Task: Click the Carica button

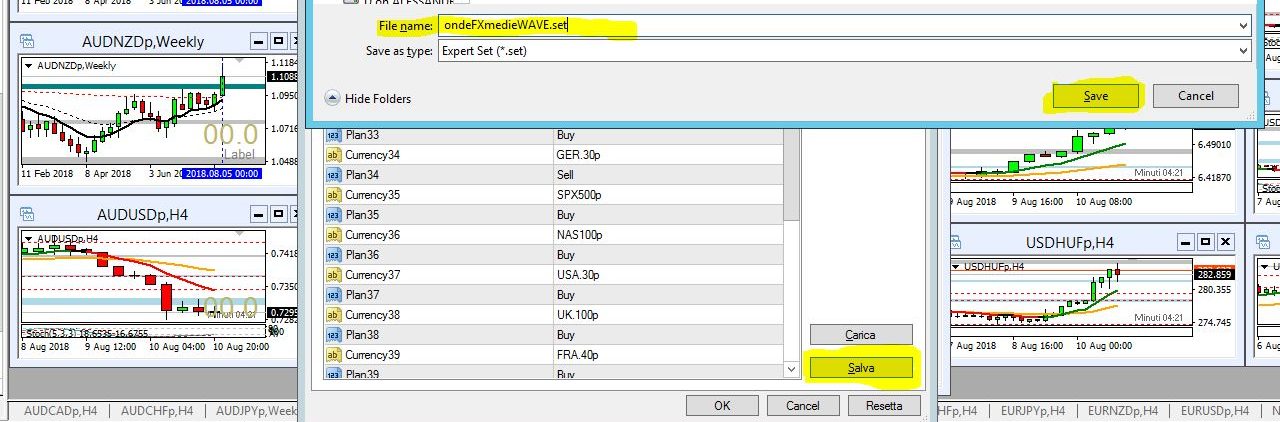Action: [x=861, y=335]
